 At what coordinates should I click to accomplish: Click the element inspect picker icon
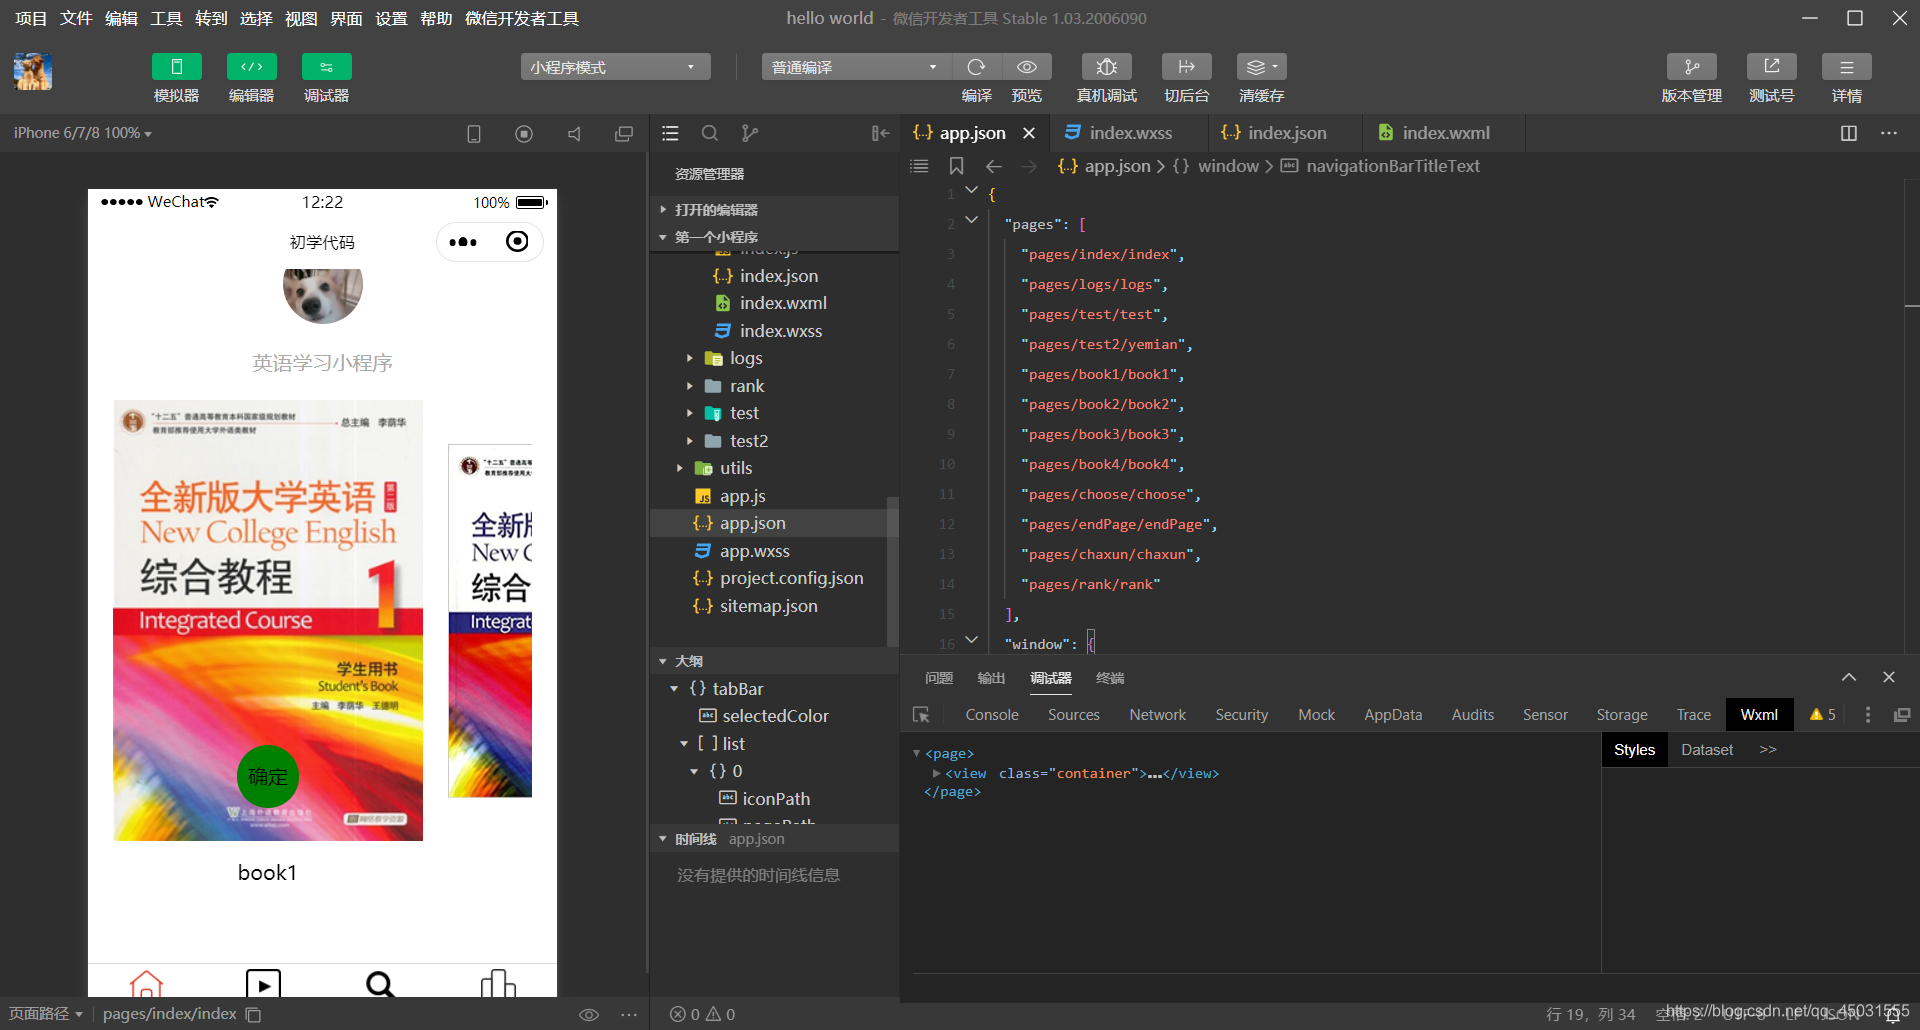[x=921, y=715]
